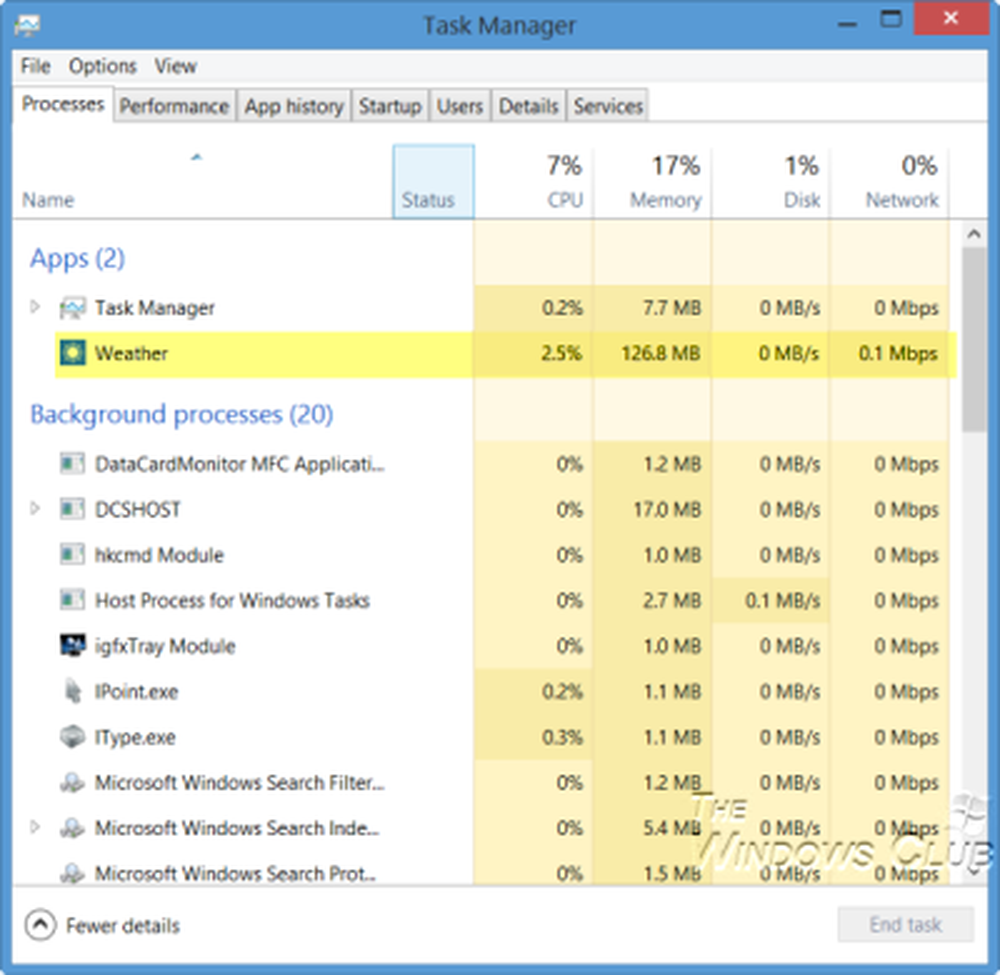Select Host Process for Windows Tasks
The height and width of the screenshot is (975, 1000).
232,600
